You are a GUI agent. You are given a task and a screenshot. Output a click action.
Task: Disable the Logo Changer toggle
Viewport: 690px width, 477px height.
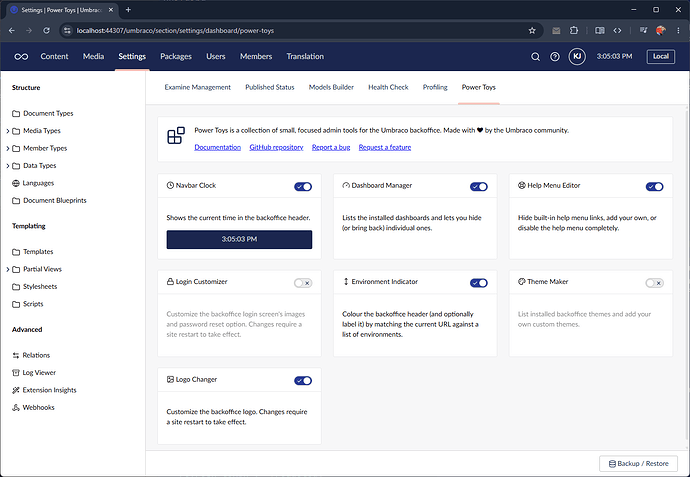tap(303, 381)
